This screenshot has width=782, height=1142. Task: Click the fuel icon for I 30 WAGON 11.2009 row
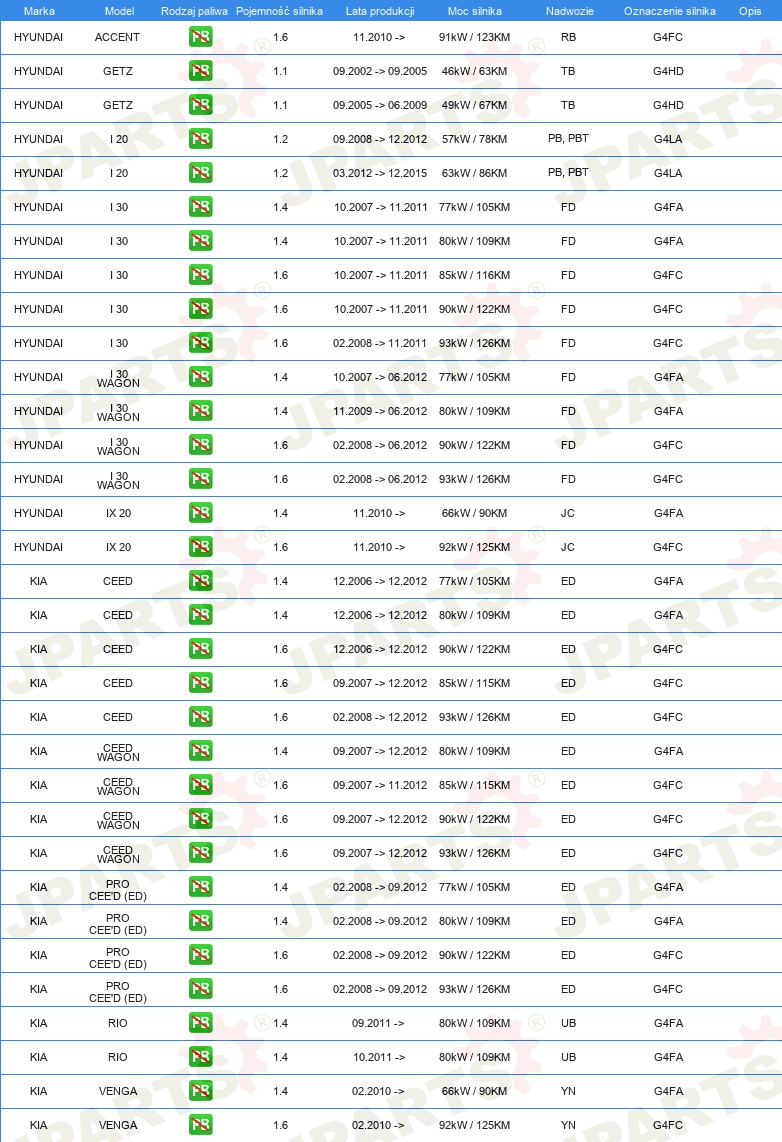pos(200,411)
